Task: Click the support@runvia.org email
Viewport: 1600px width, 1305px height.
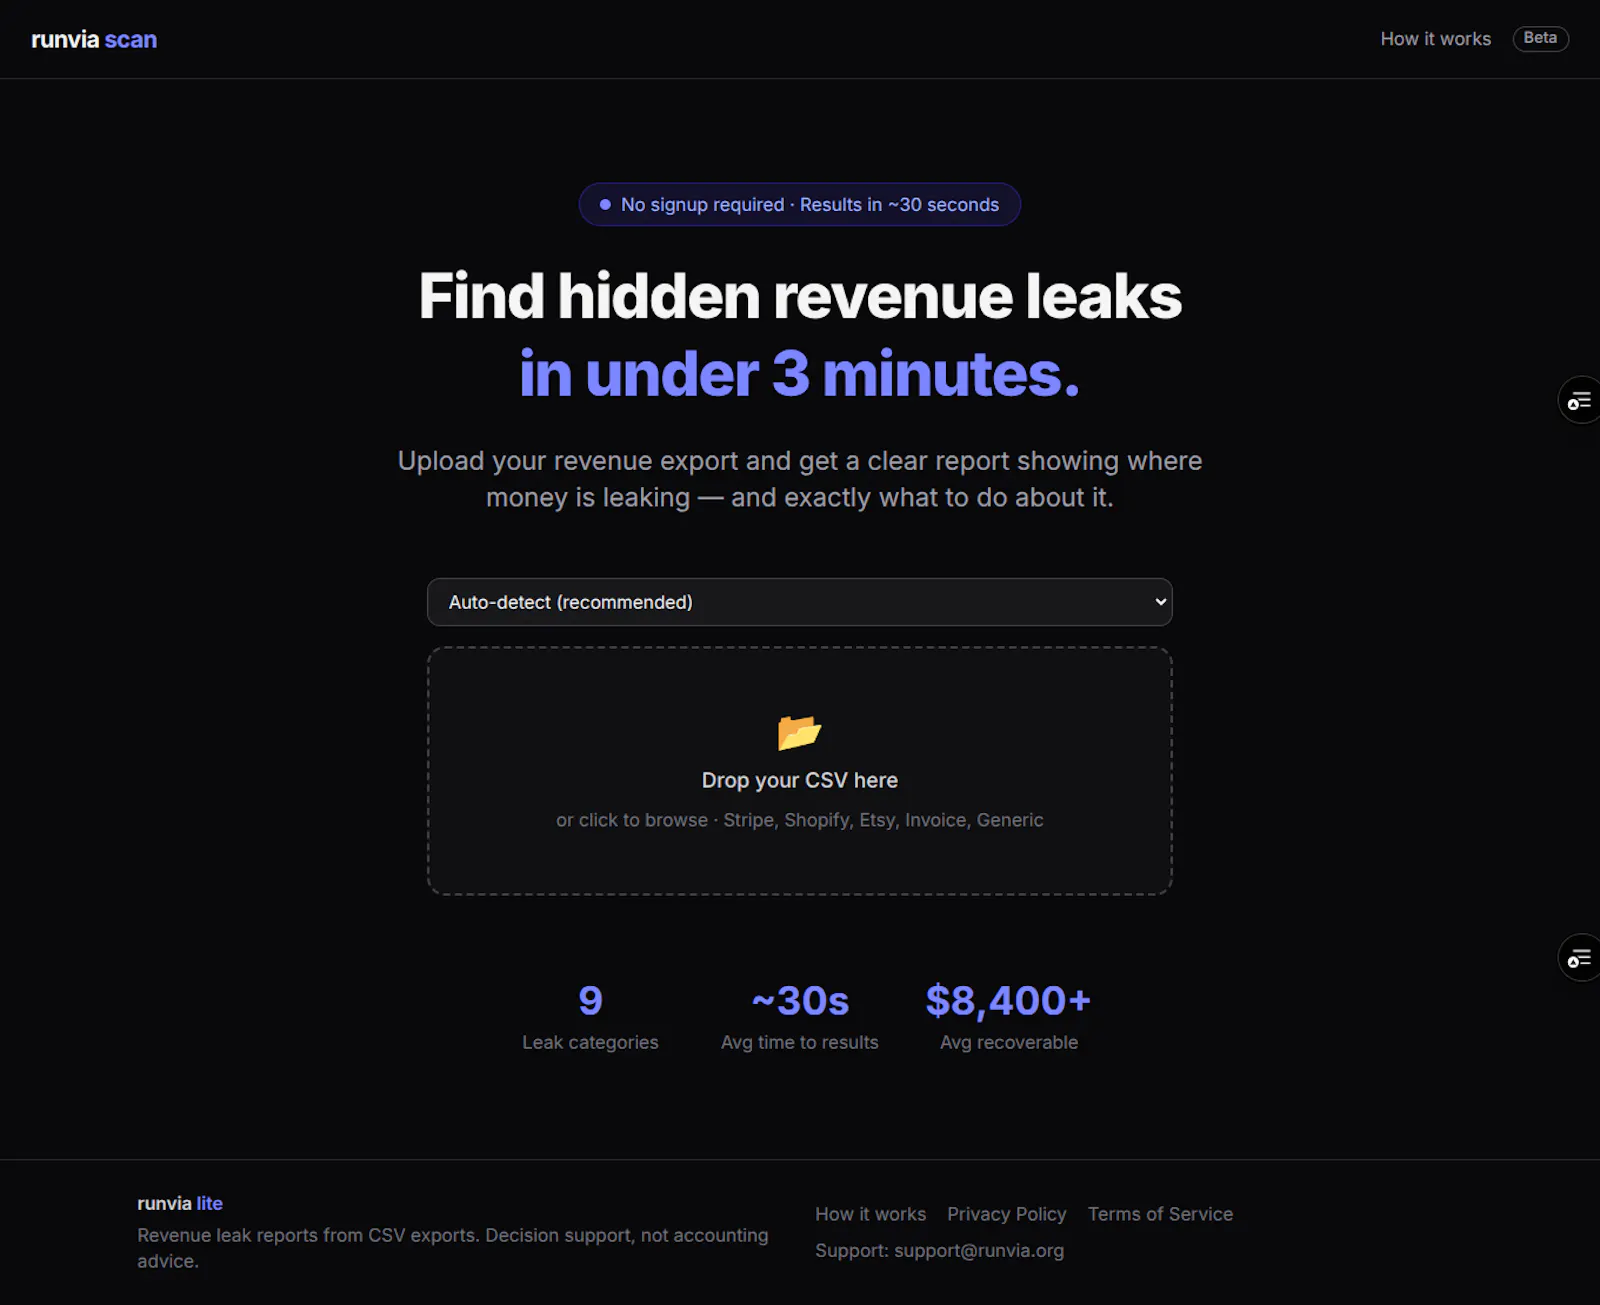Action: pos(979,1250)
